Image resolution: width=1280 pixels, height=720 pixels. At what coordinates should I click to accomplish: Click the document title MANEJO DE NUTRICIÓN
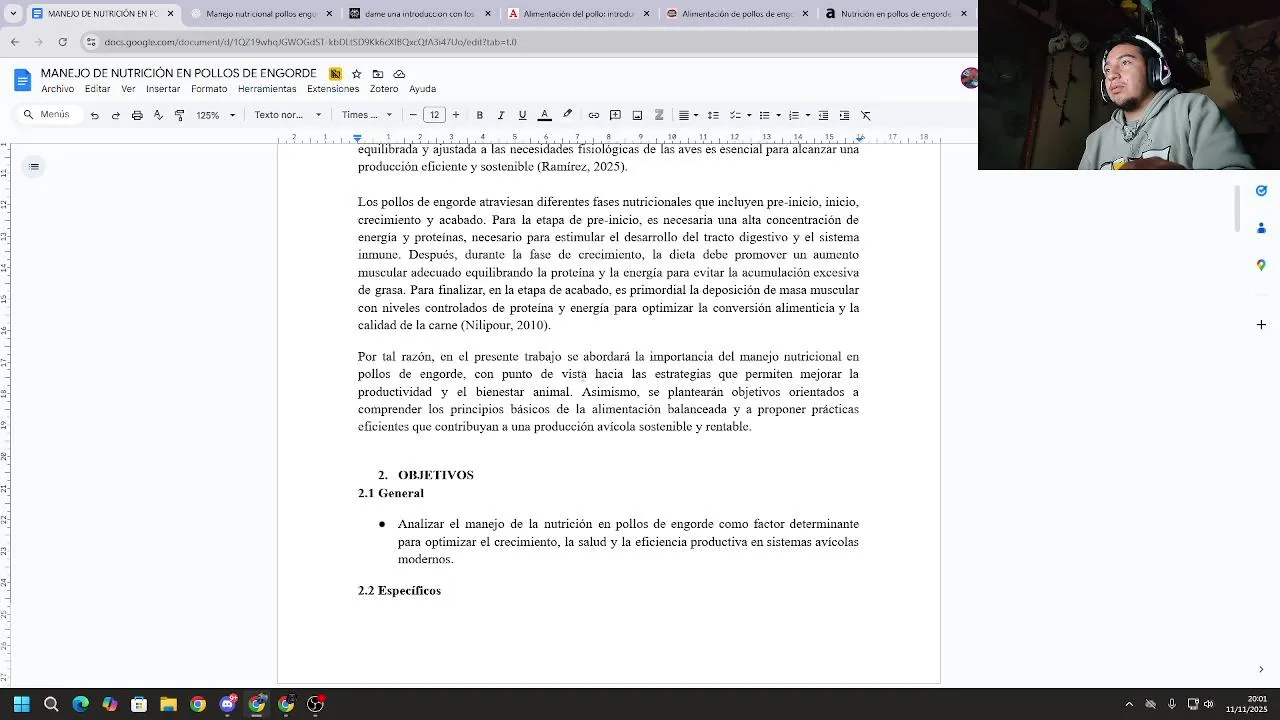point(178,73)
